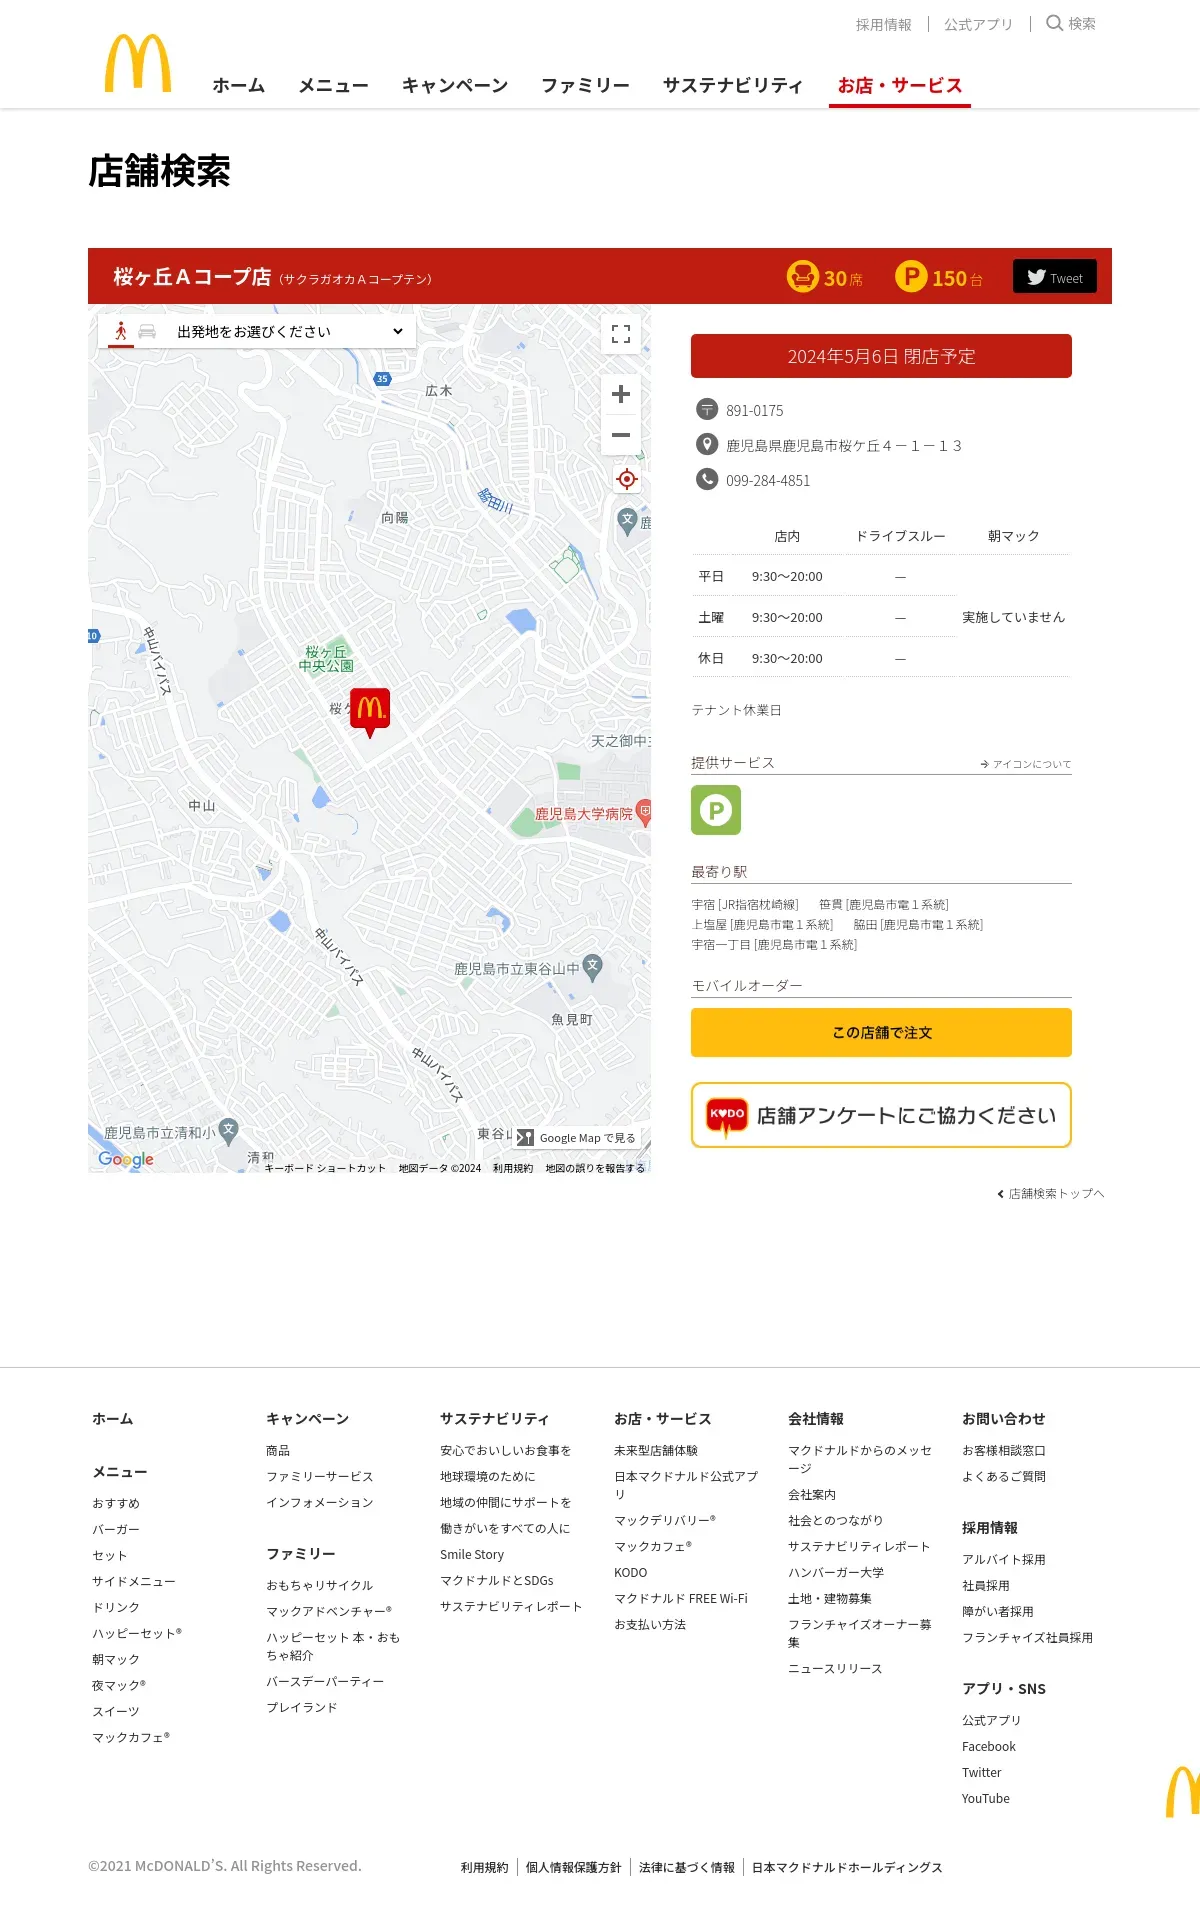Open footer プレイランド link
Image resolution: width=1200 pixels, height=1924 pixels.
(302, 1708)
